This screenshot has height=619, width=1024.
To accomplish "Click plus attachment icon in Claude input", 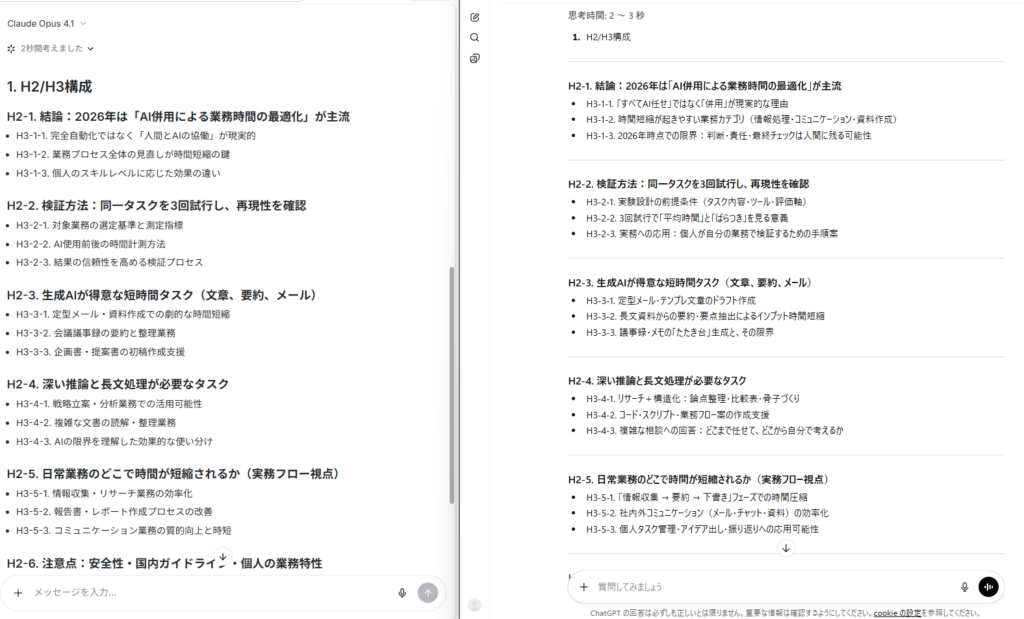I will point(18,592).
